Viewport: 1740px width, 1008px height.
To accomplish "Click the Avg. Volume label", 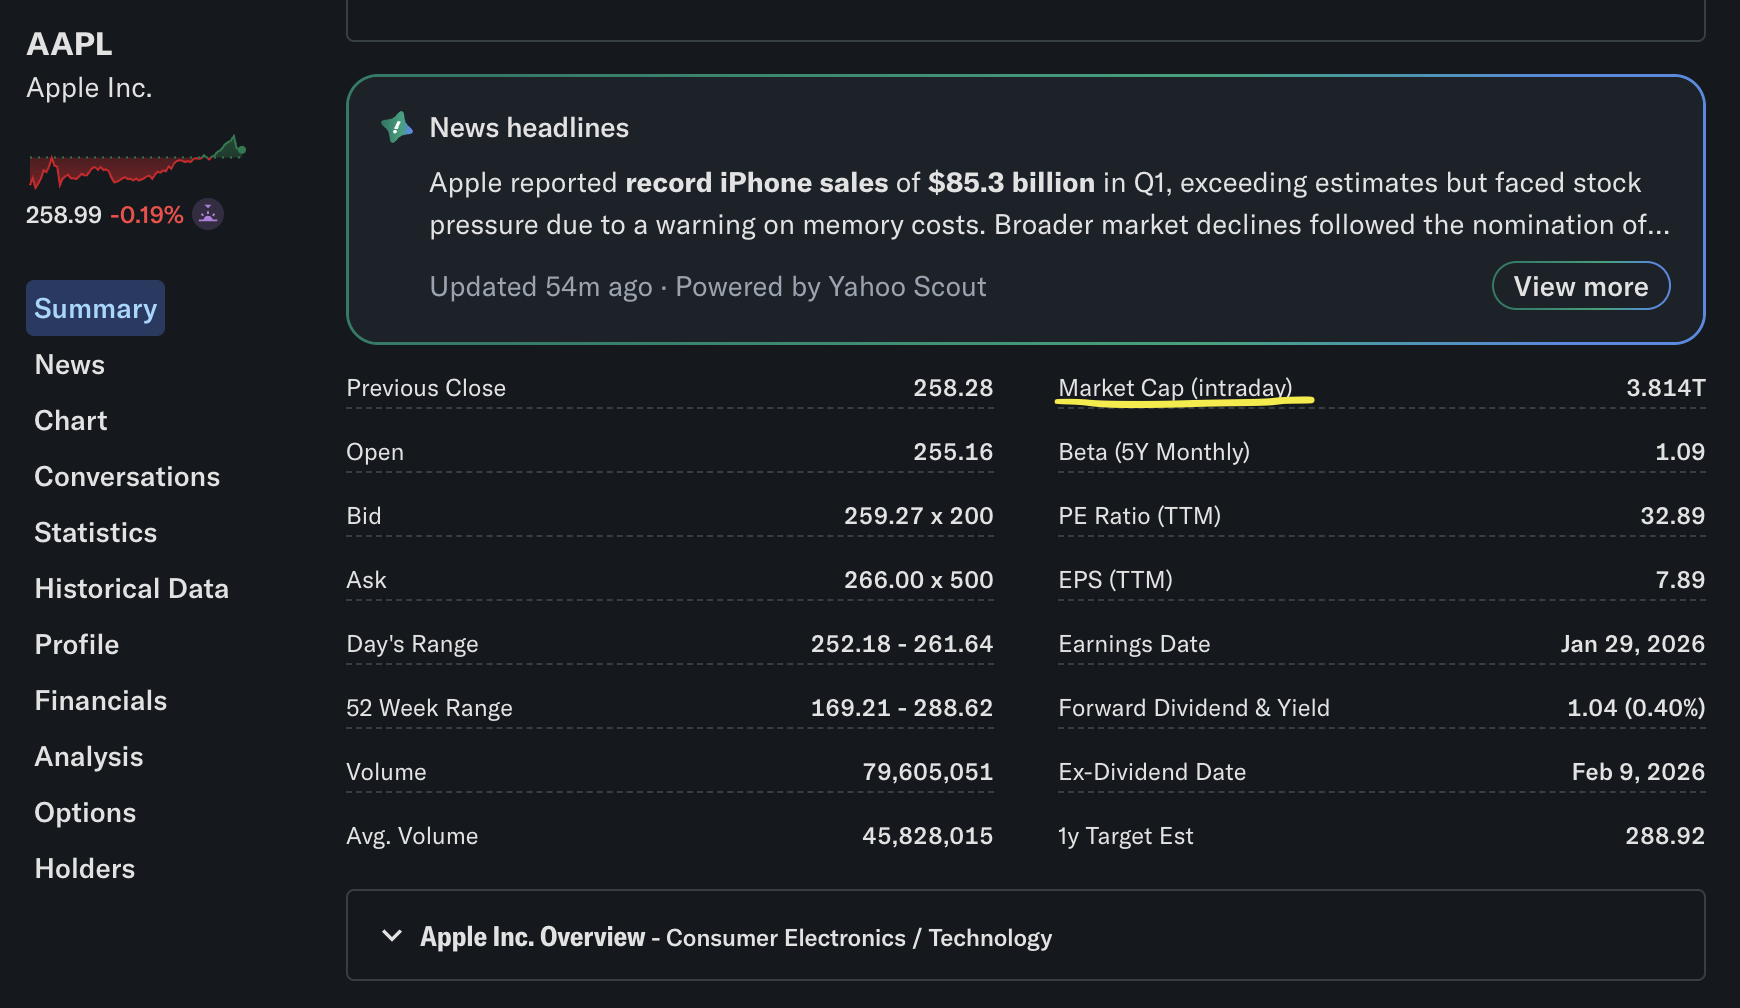I will [412, 836].
